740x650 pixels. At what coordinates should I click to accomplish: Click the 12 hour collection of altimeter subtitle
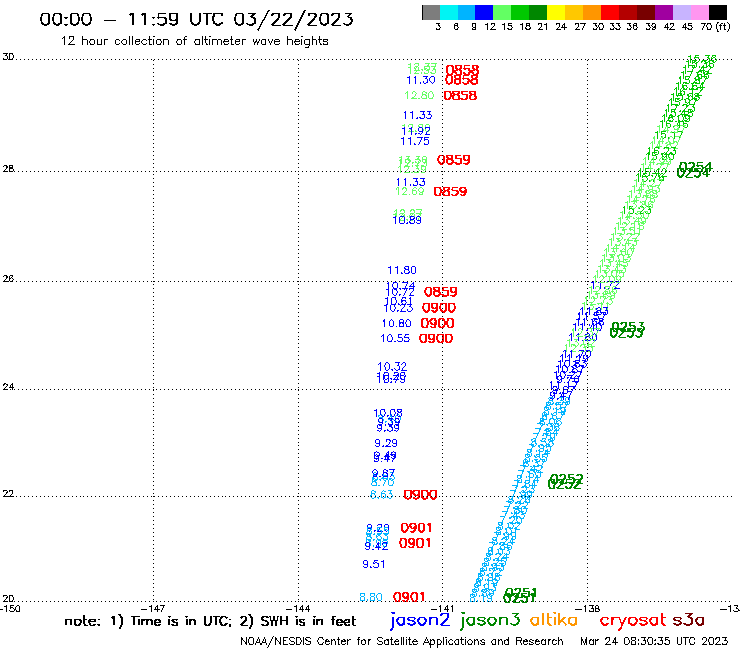point(194,41)
